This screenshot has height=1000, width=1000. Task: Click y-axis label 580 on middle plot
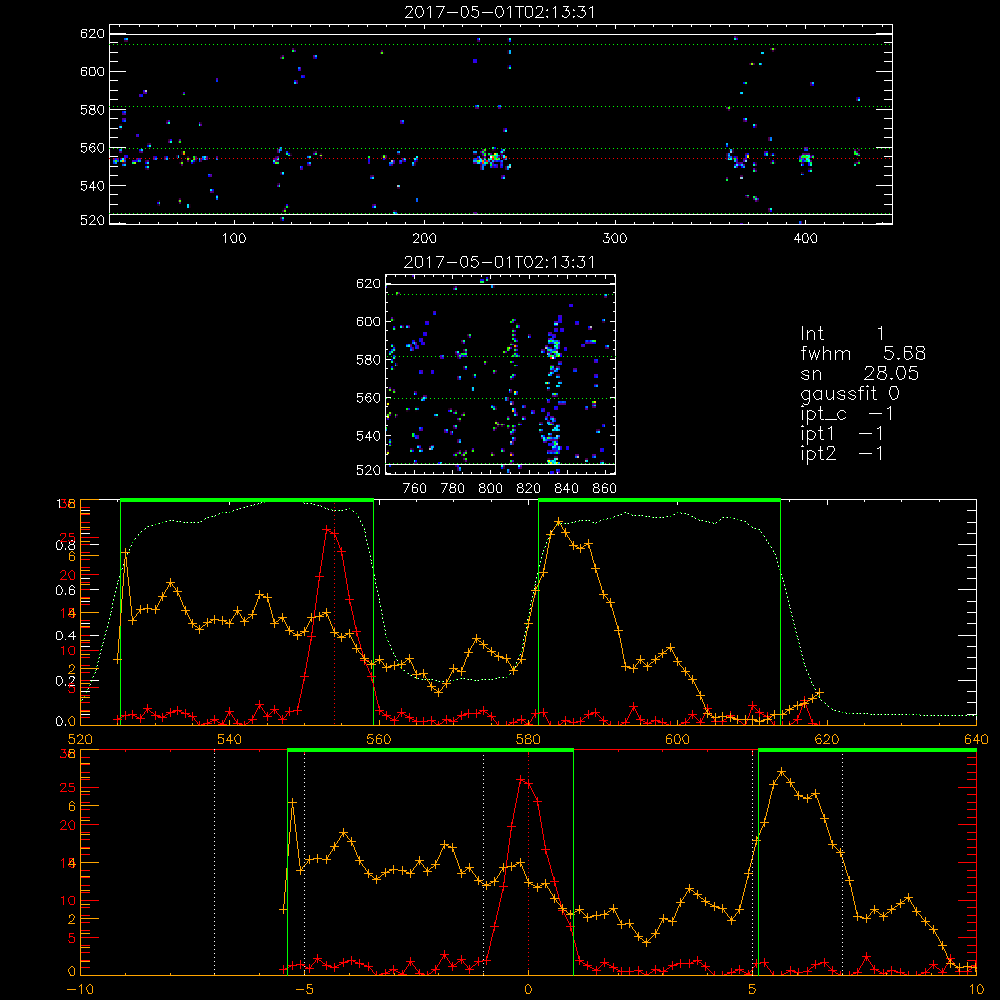368,360
